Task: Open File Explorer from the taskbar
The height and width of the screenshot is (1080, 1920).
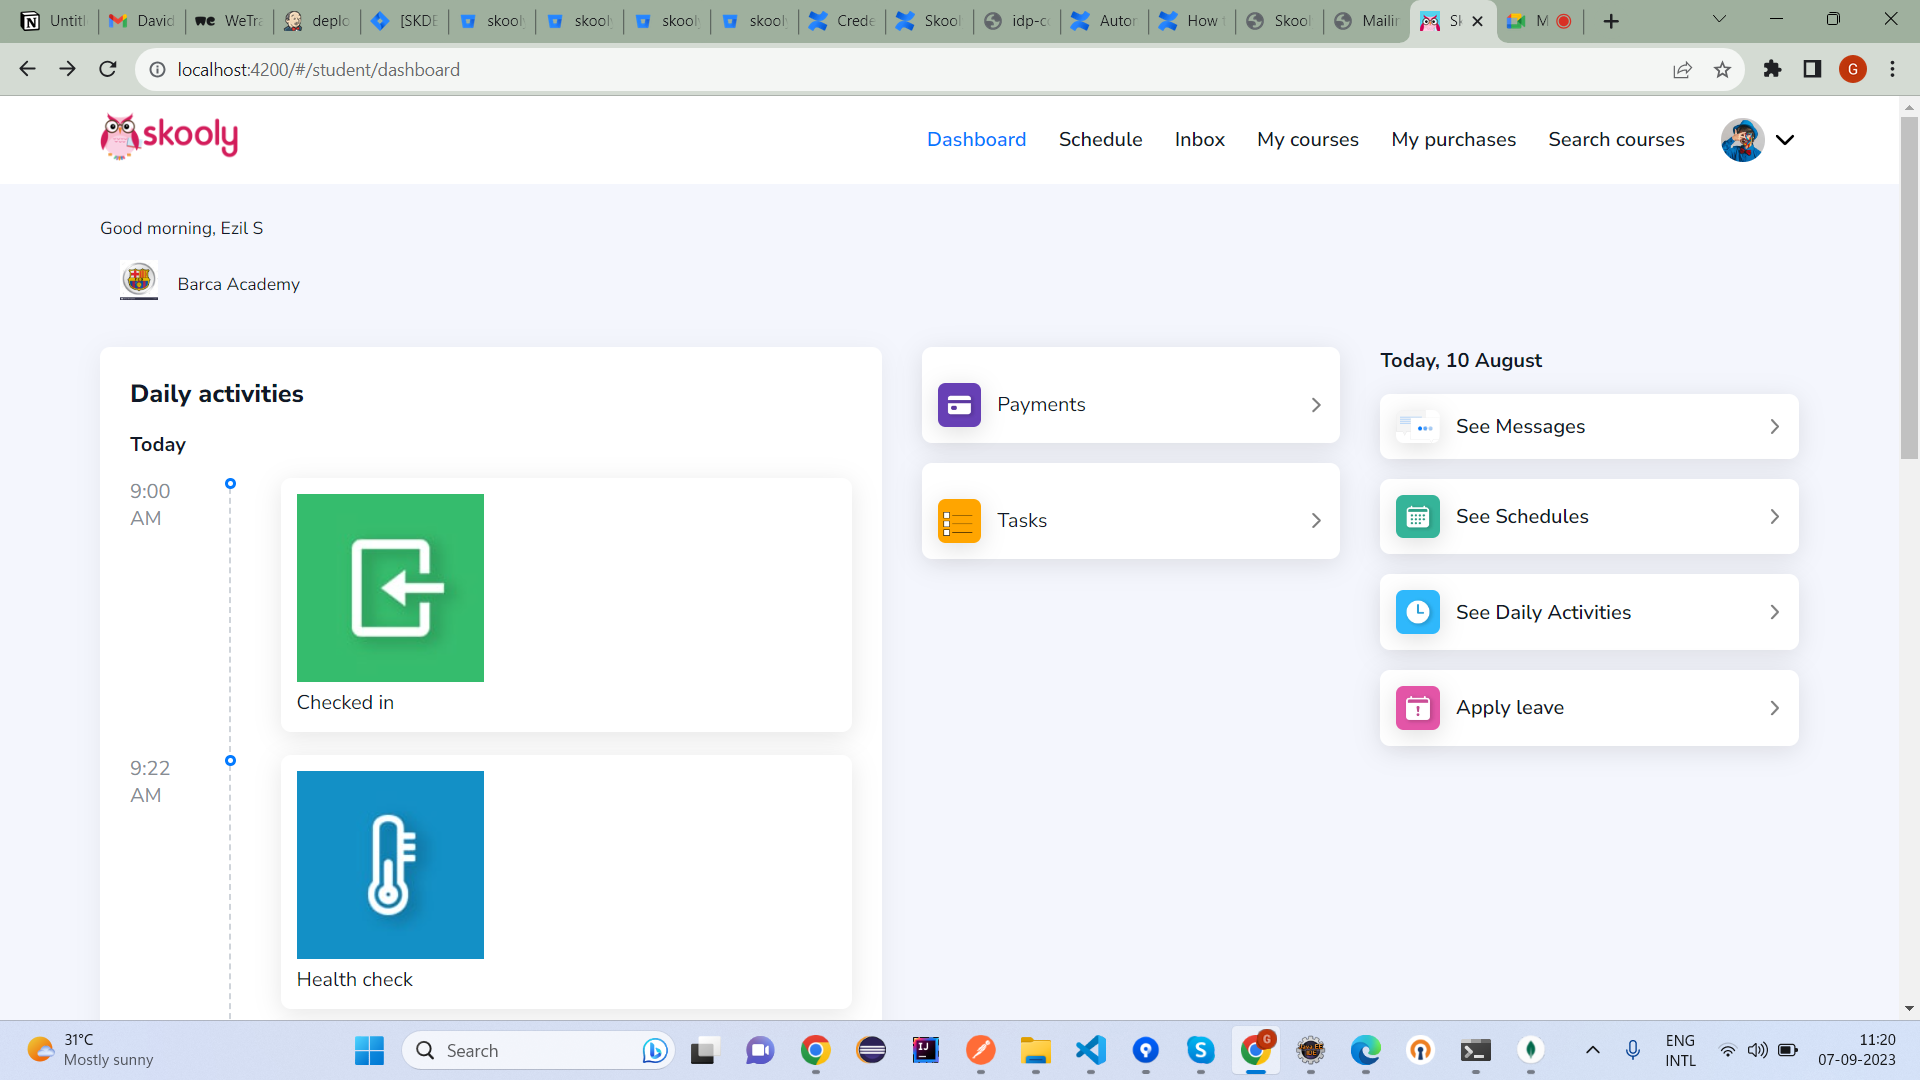Action: click(1035, 1050)
